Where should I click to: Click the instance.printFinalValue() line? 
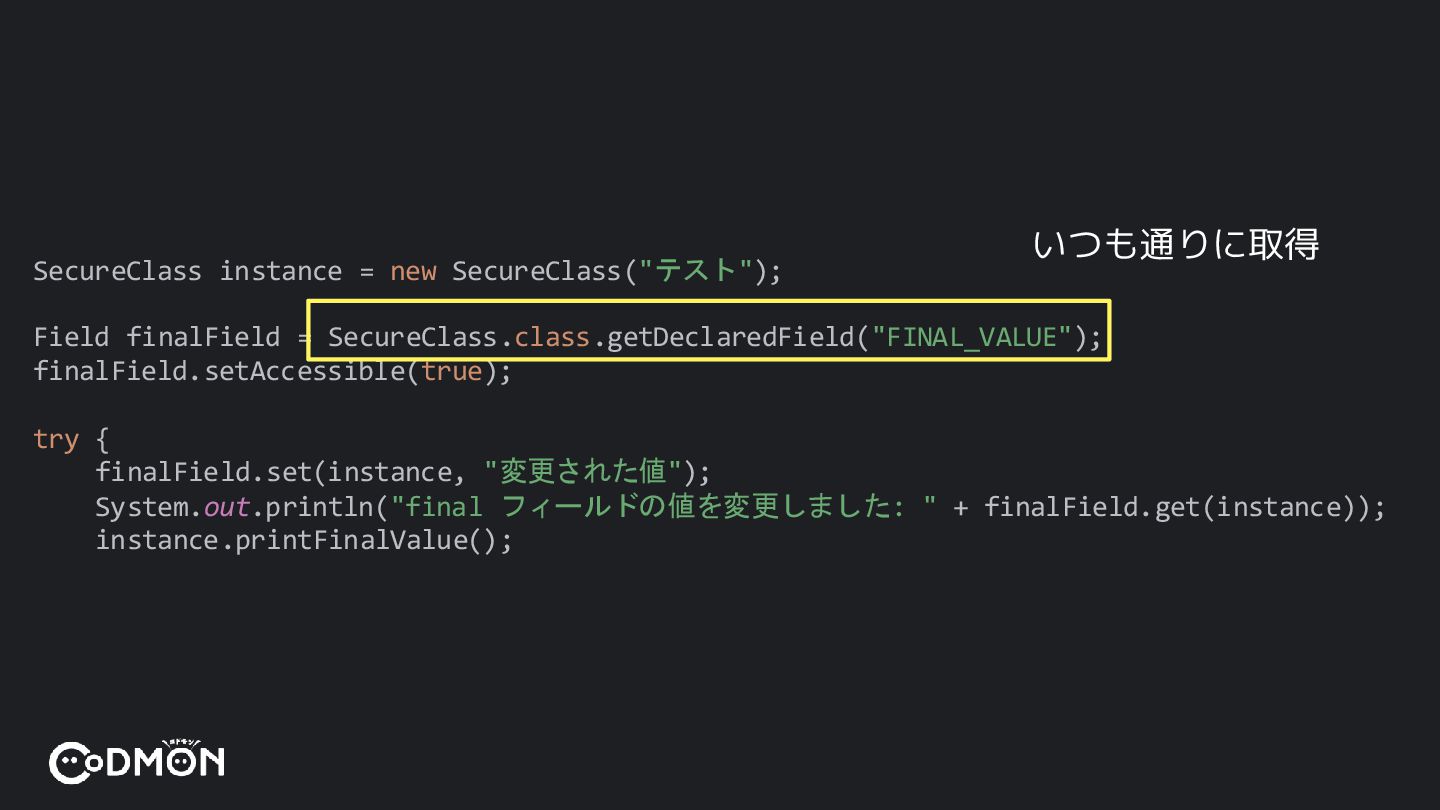pyautogui.click(x=303, y=541)
